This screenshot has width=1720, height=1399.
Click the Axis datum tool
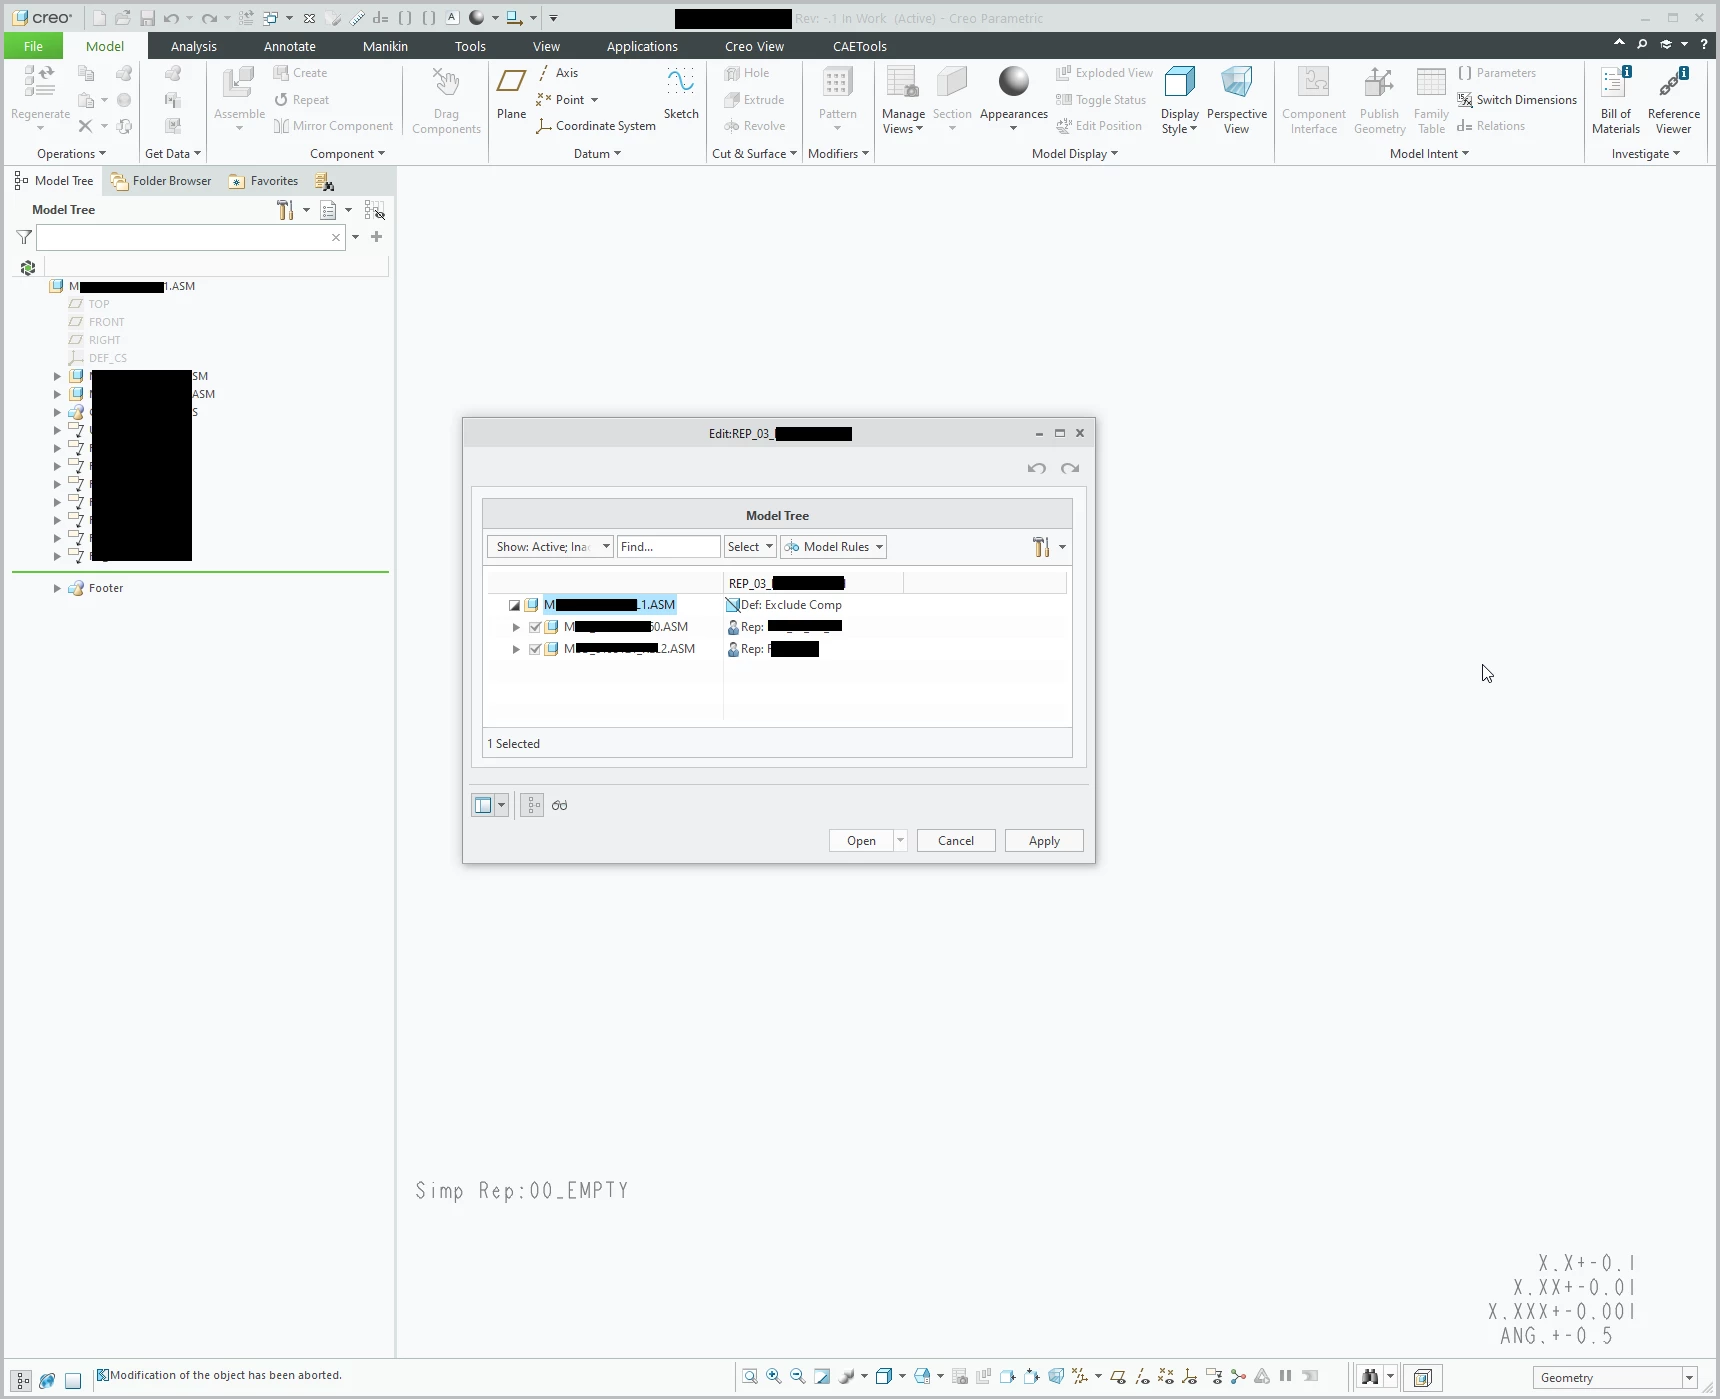(558, 73)
